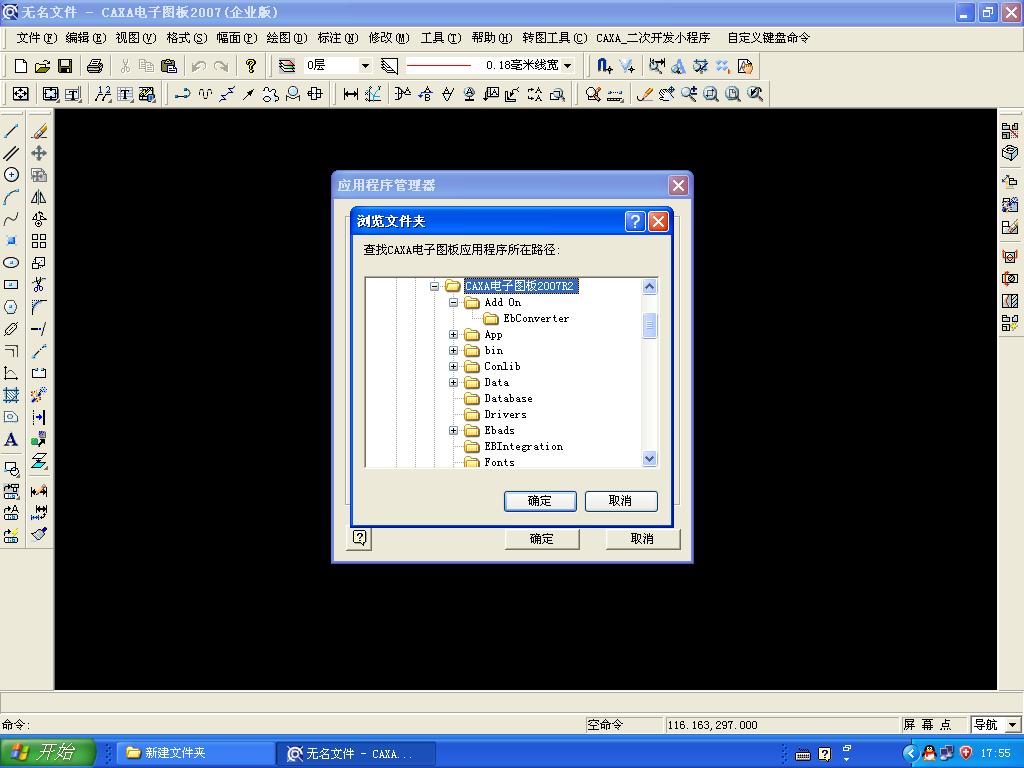Click the Print icon in toolbar
Viewport: 1024px width, 768px height.
point(95,65)
